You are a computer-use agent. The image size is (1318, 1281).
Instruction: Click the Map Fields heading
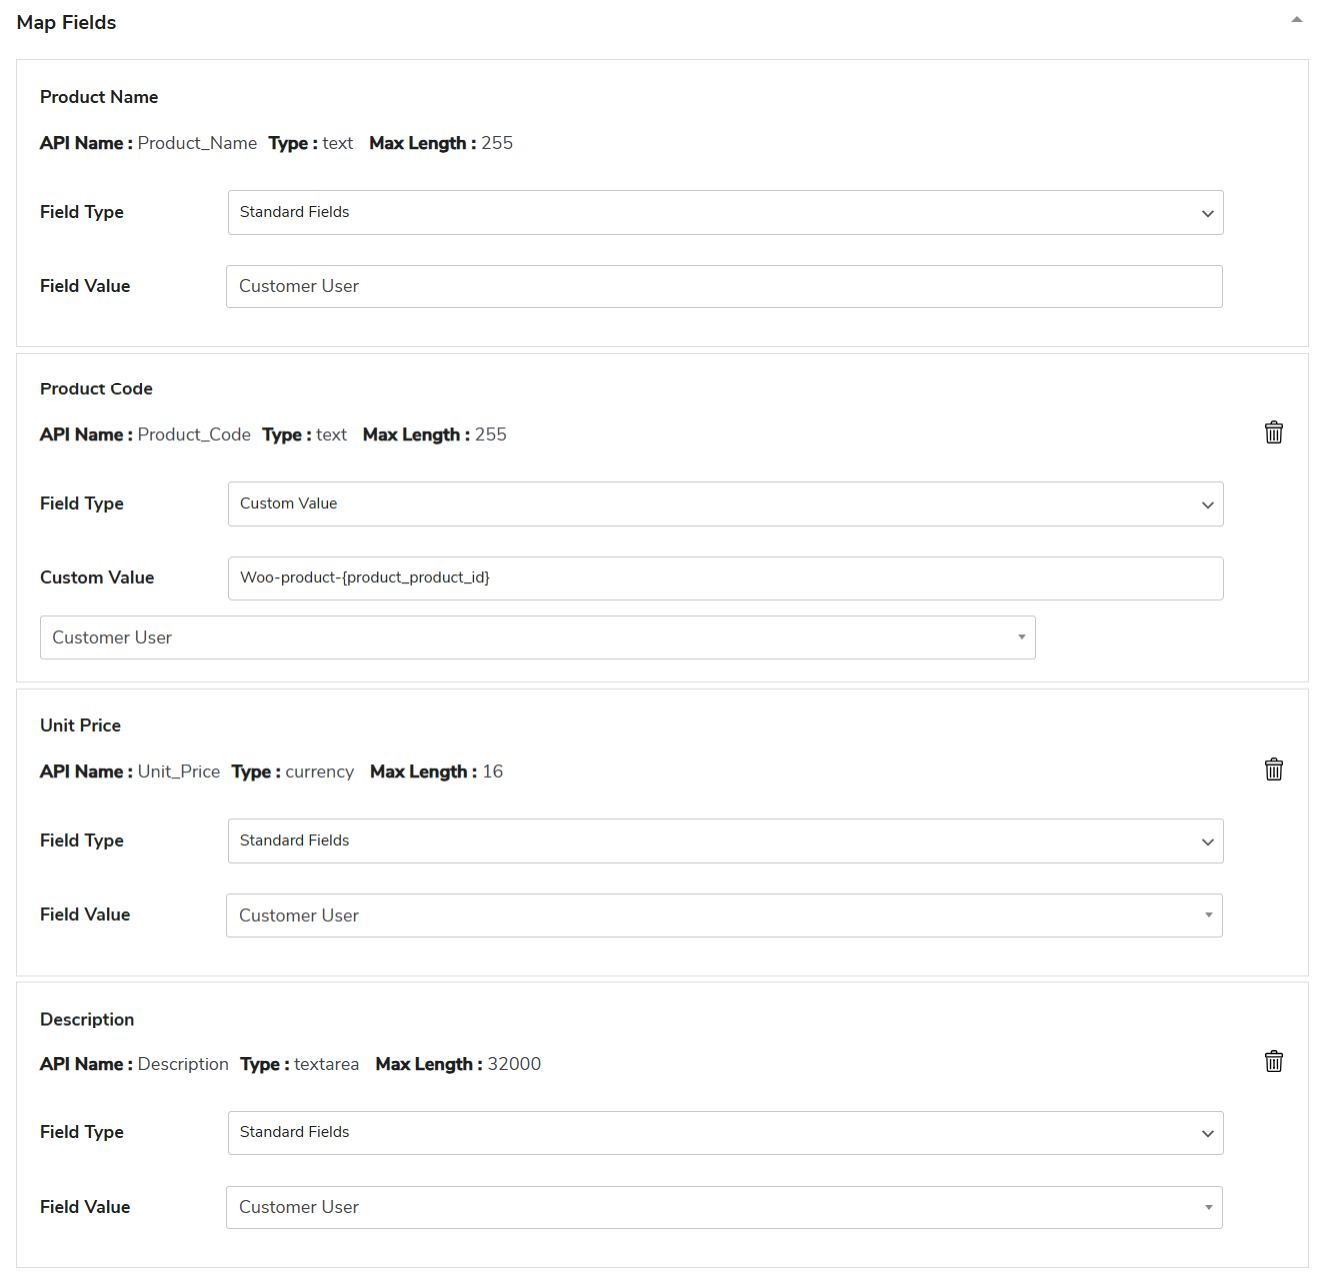pos(66,22)
